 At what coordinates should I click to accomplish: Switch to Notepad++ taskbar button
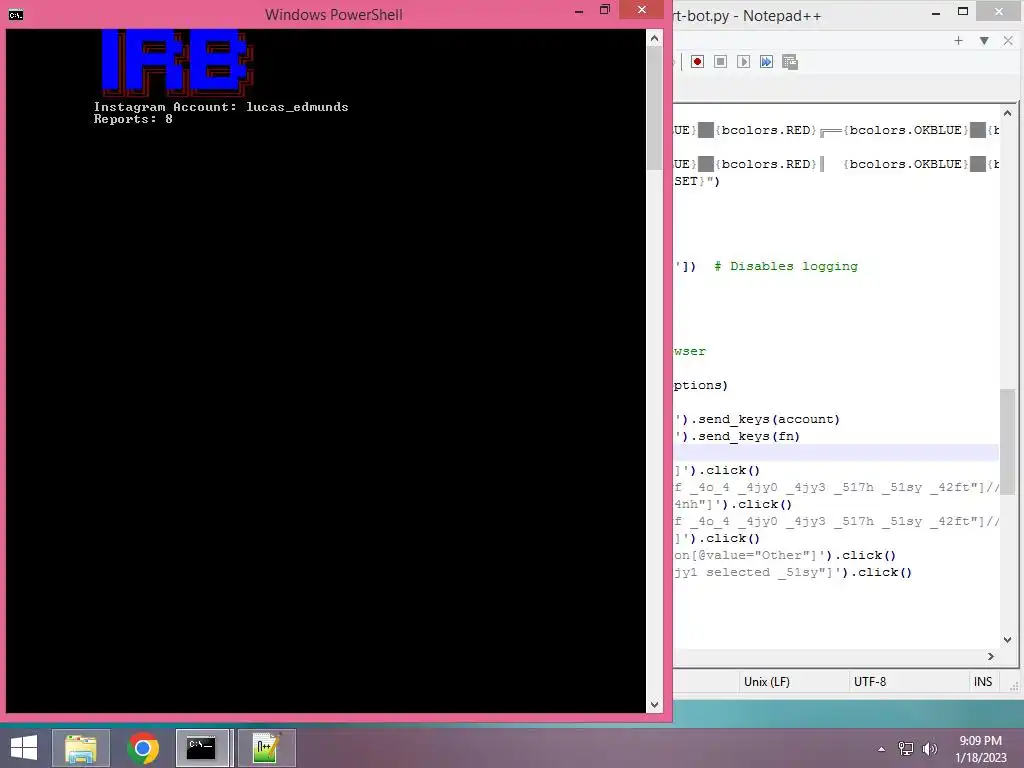point(266,748)
